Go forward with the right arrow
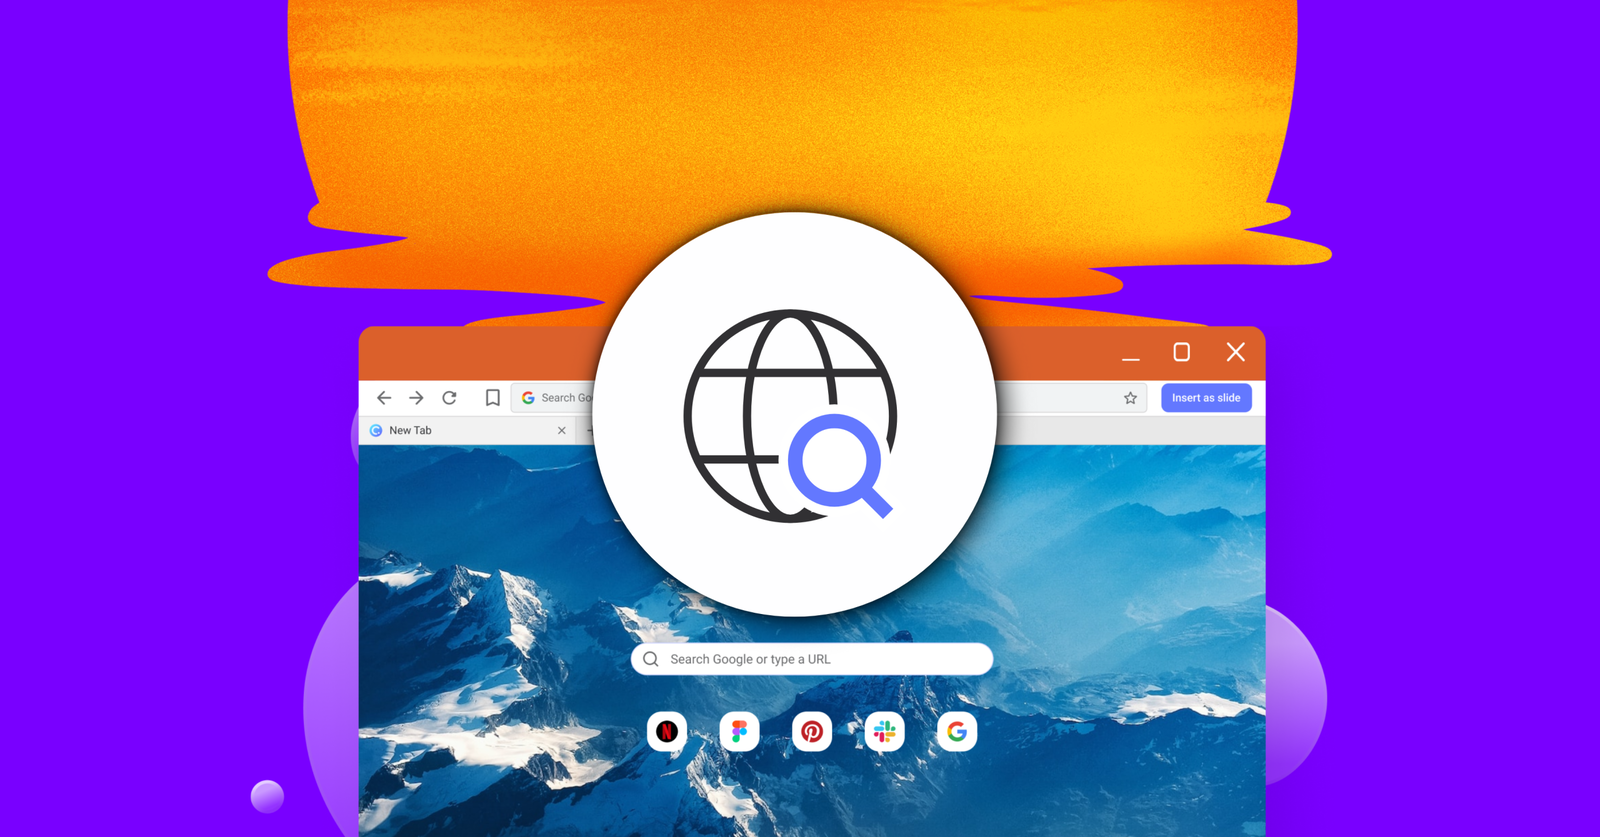The image size is (1600, 837). [x=416, y=398]
